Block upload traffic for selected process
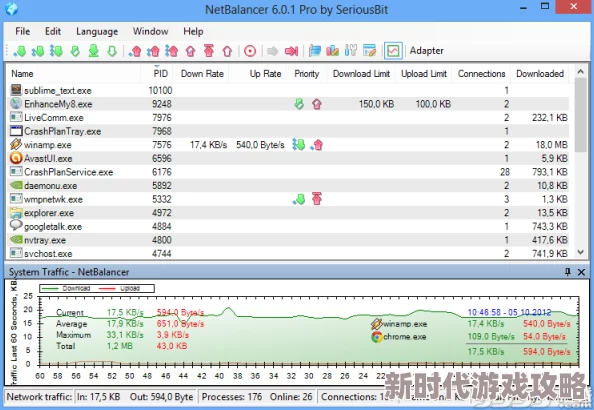 pos(209,51)
